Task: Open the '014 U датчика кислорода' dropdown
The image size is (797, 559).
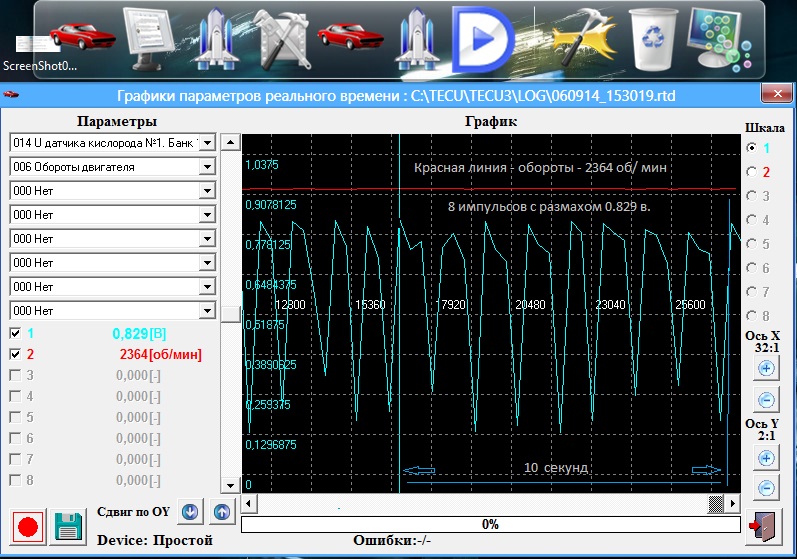Action: [x=207, y=143]
